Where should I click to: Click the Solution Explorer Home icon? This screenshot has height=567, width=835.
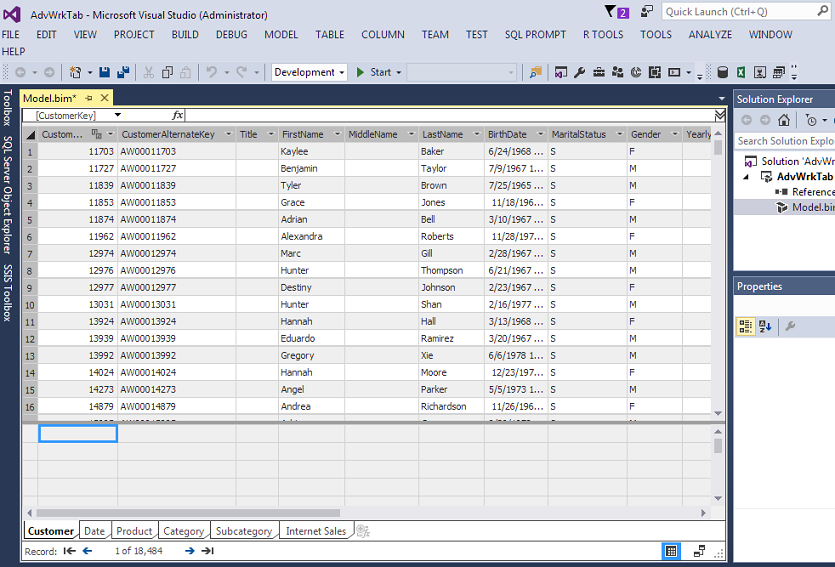click(782, 120)
